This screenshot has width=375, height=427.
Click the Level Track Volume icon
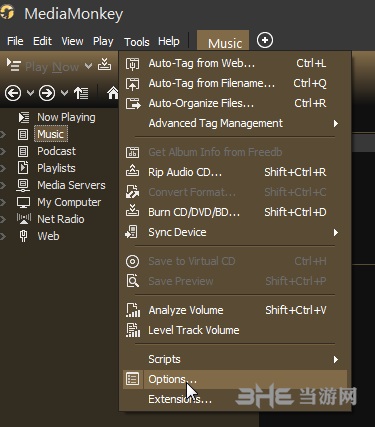[133, 330]
